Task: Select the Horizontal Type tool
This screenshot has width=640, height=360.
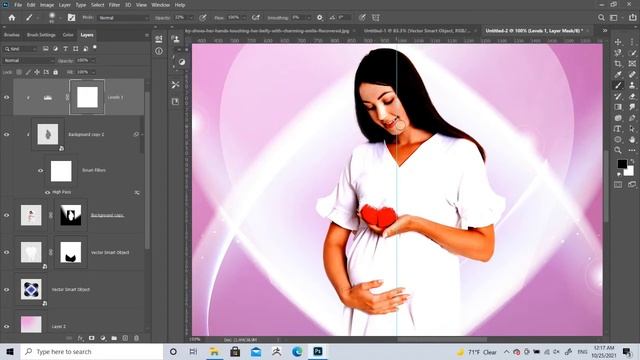Action: point(618,129)
